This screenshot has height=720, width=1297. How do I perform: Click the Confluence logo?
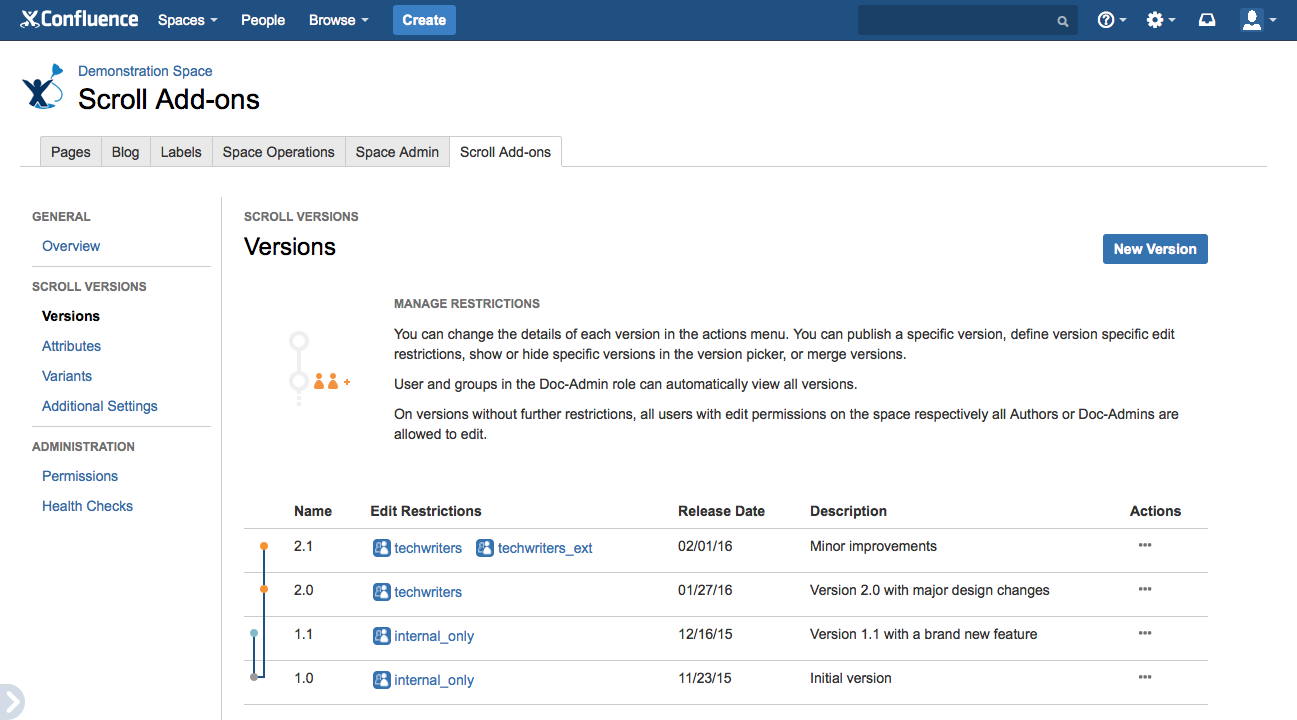(79, 19)
